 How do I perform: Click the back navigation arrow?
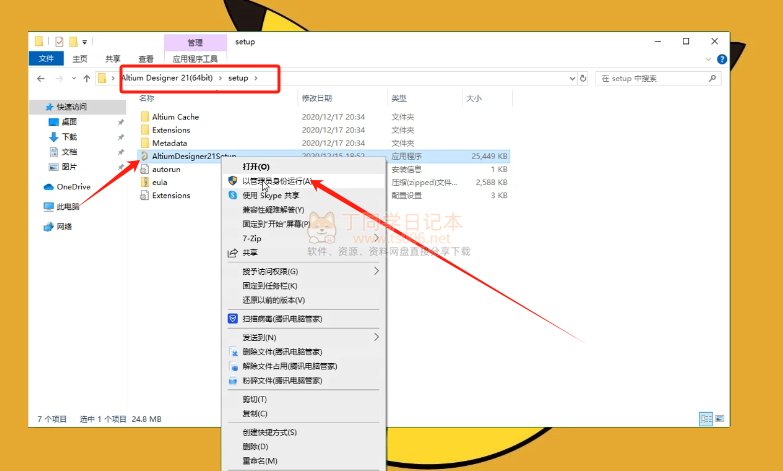41,78
